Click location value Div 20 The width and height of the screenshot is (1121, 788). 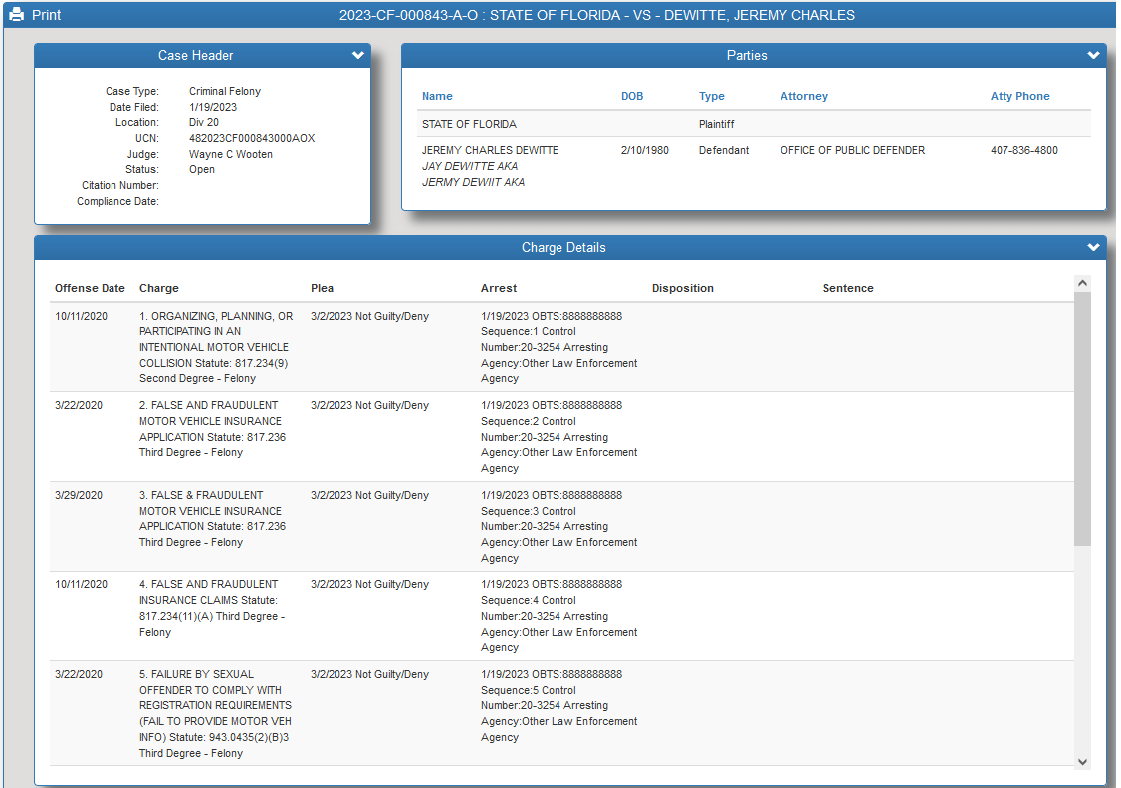click(204, 122)
